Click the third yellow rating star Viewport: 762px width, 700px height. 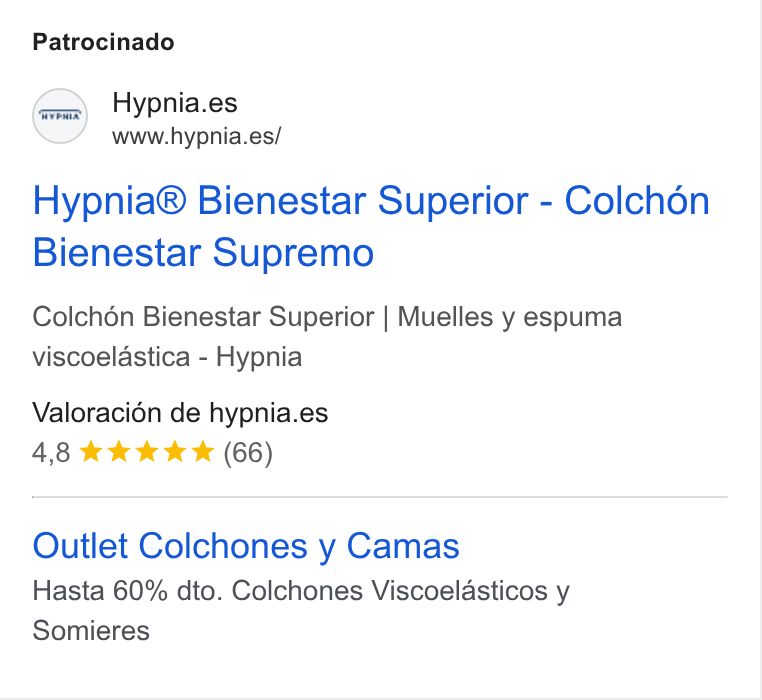[x=146, y=452]
